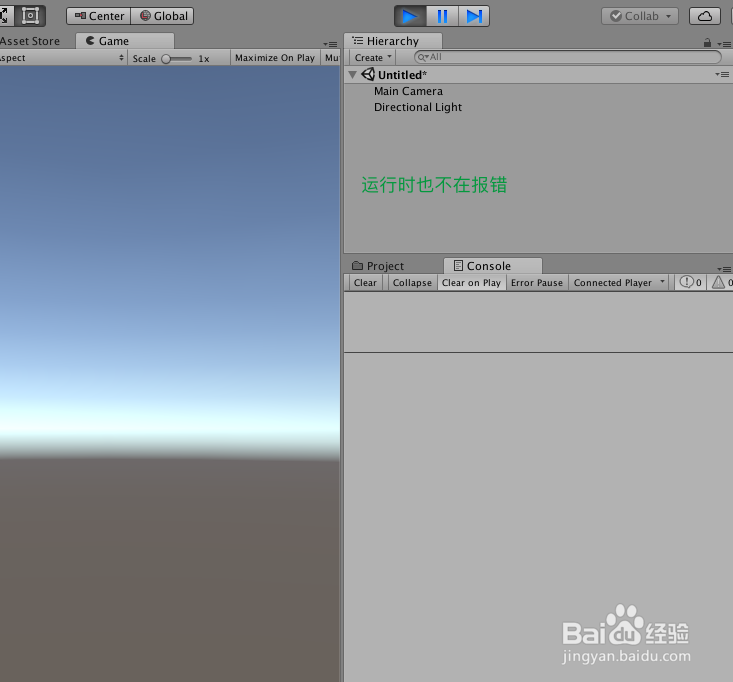Toggle Mute audio in Game view
The height and width of the screenshot is (682, 733).
click(331, 58)
